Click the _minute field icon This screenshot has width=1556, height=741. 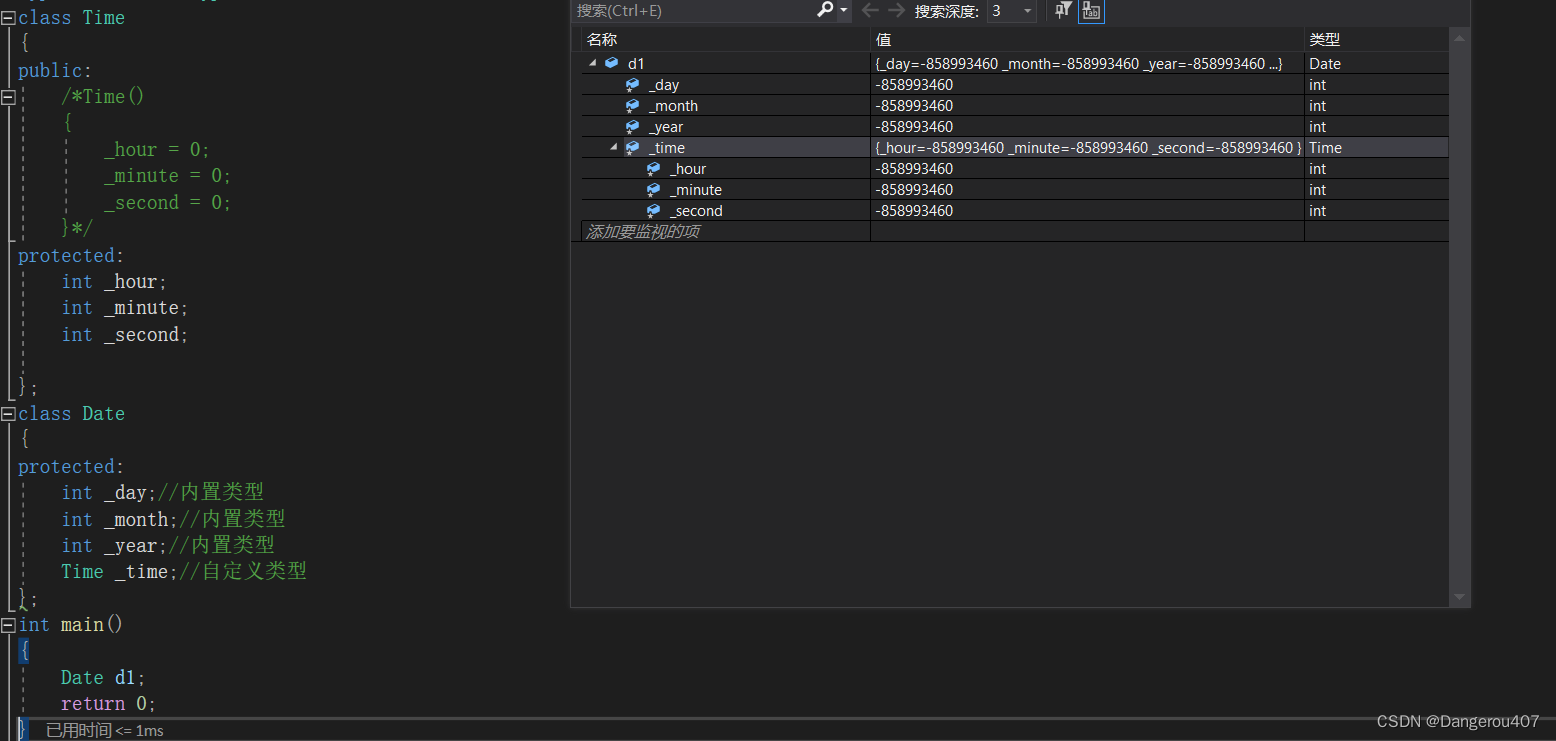click(653, 190)
